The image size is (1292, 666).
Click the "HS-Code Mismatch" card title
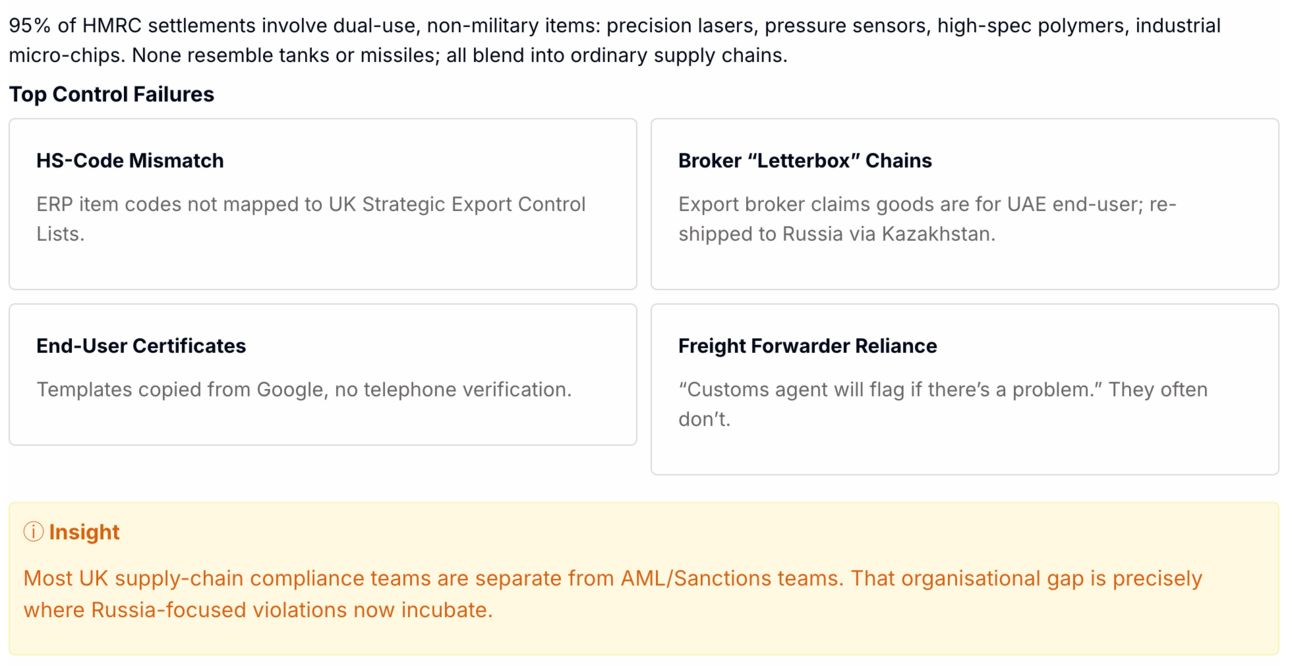[130, 160]
